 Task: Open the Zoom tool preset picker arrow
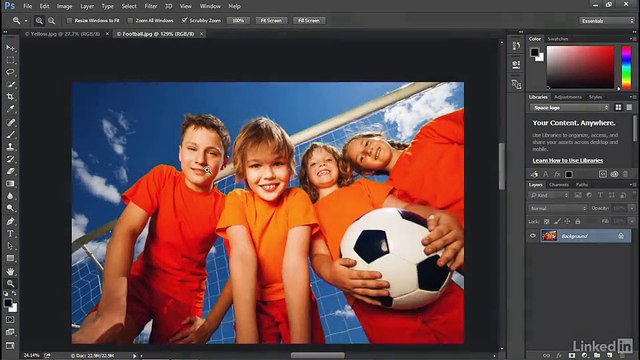(26, 20)
